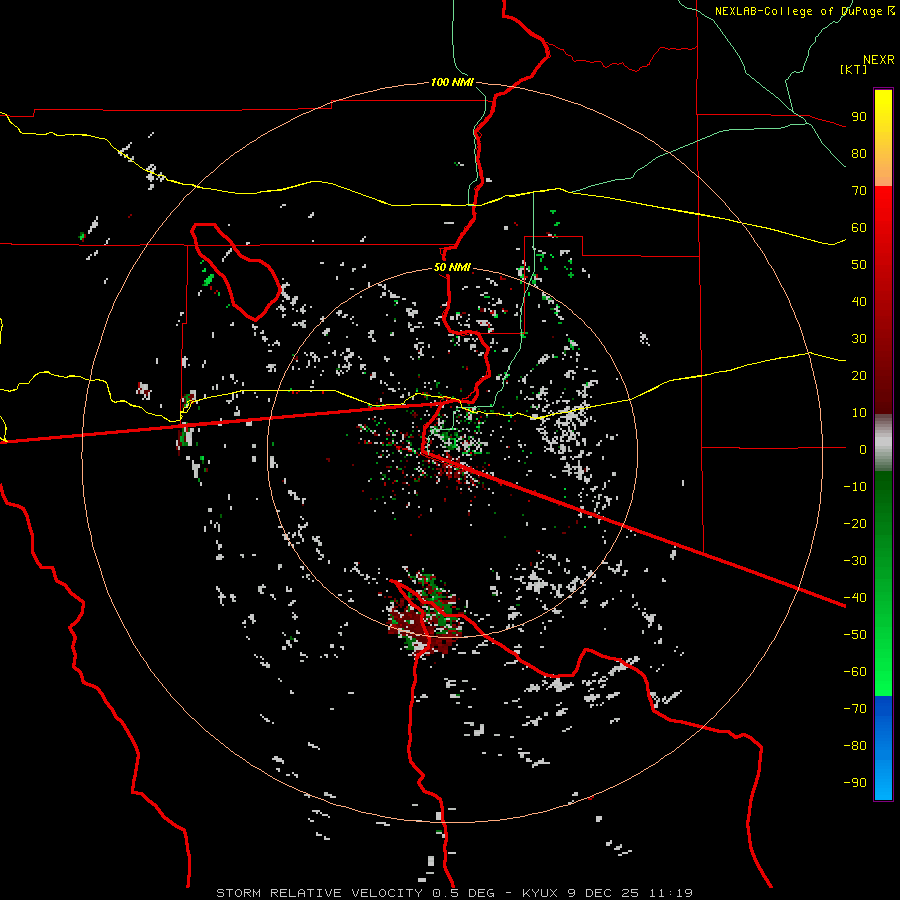This screenshot has width=900, height=900.
Task: Click the -20 value on the velocity scale
Action: pyautogui.click(x=855, y=523)
